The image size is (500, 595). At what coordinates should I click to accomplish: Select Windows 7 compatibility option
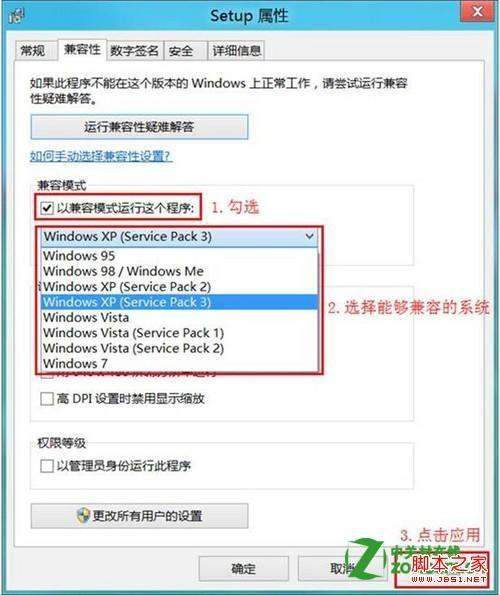pos(179,364)
